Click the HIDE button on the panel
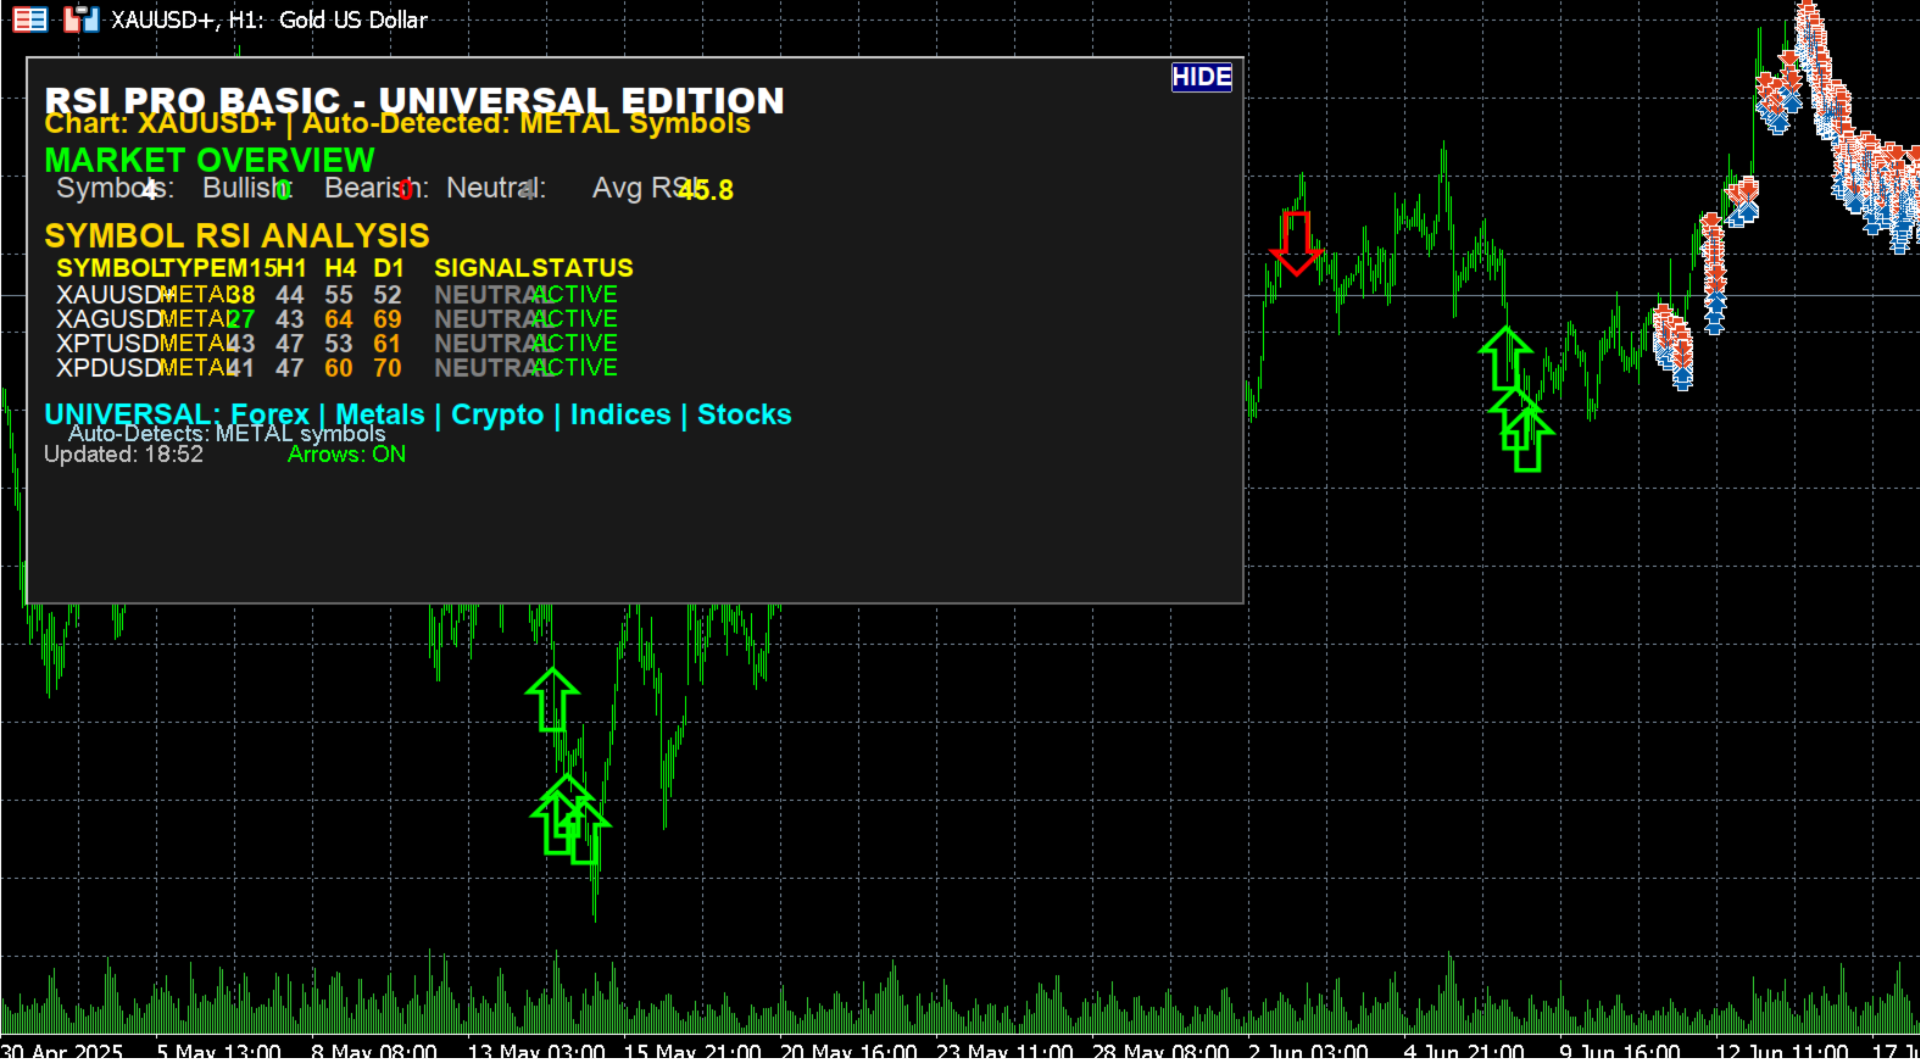Screen dimensions: 1920x1059 (1201, 77)
